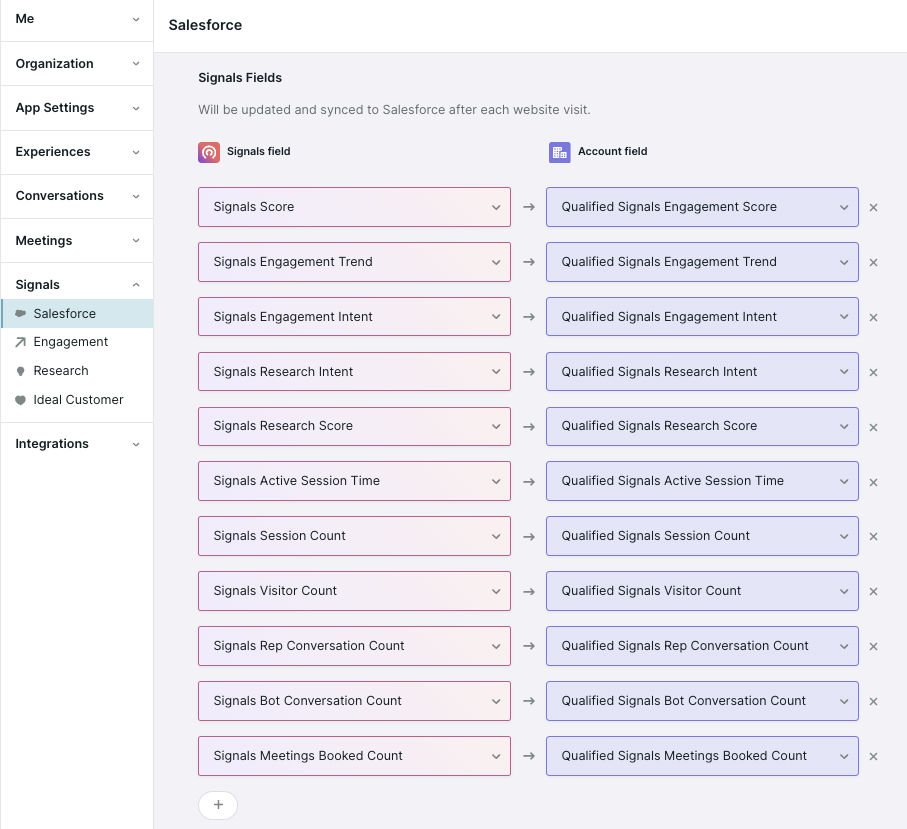Delete the Signals Engagement Intent mapping

pos(873,317)
